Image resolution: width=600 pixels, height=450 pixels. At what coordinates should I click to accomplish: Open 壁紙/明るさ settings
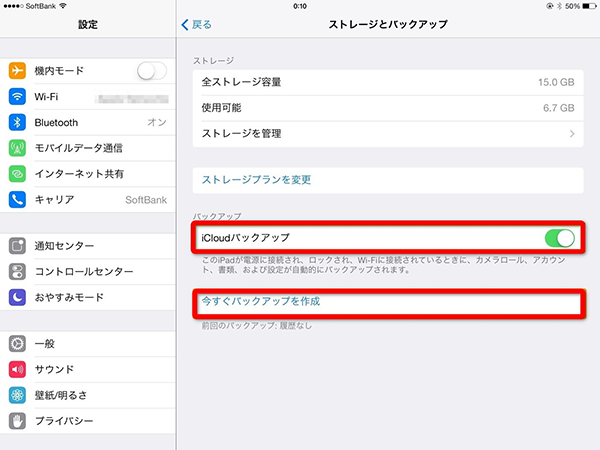coord(88,395)
